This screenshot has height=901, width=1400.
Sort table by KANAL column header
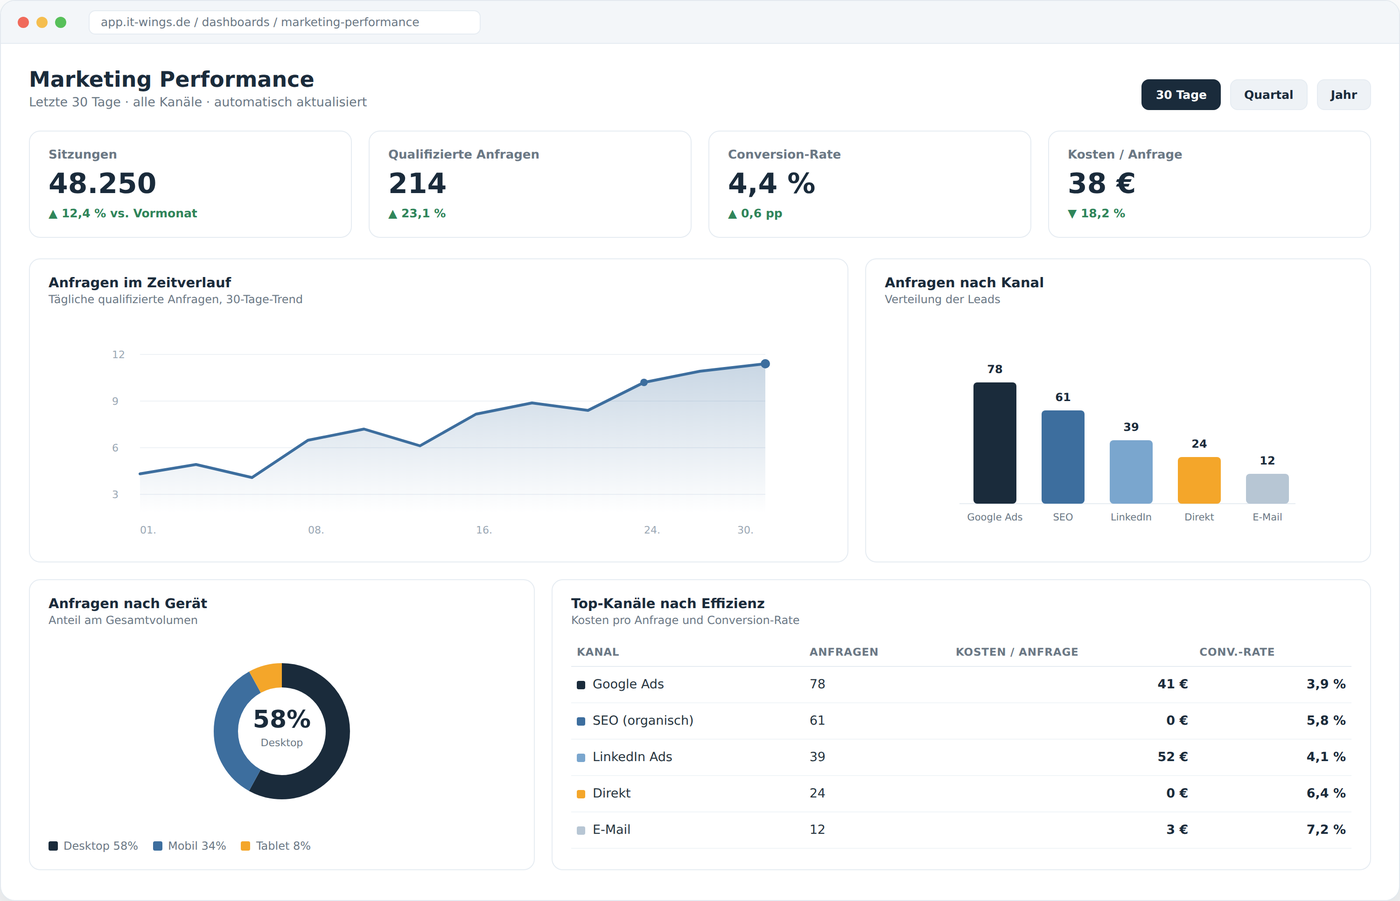[x=598, y=652]
